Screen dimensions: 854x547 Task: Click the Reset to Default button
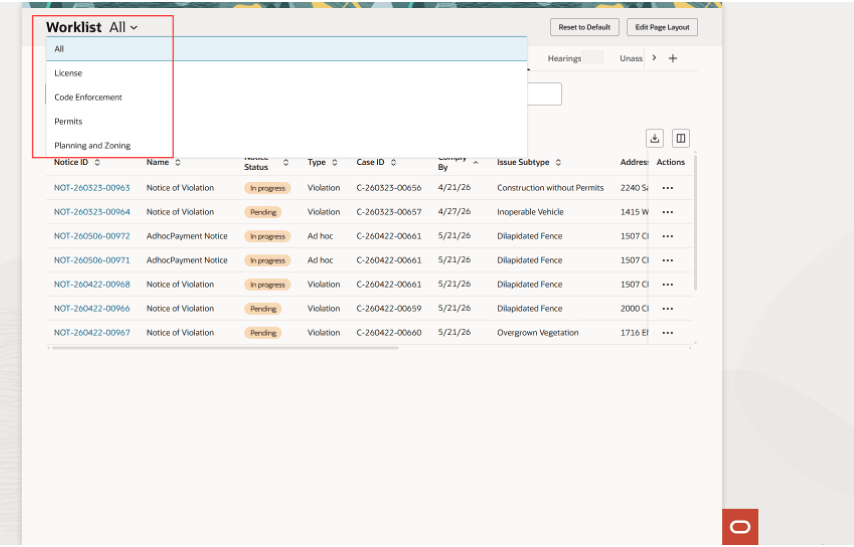[x=584, y=27]
